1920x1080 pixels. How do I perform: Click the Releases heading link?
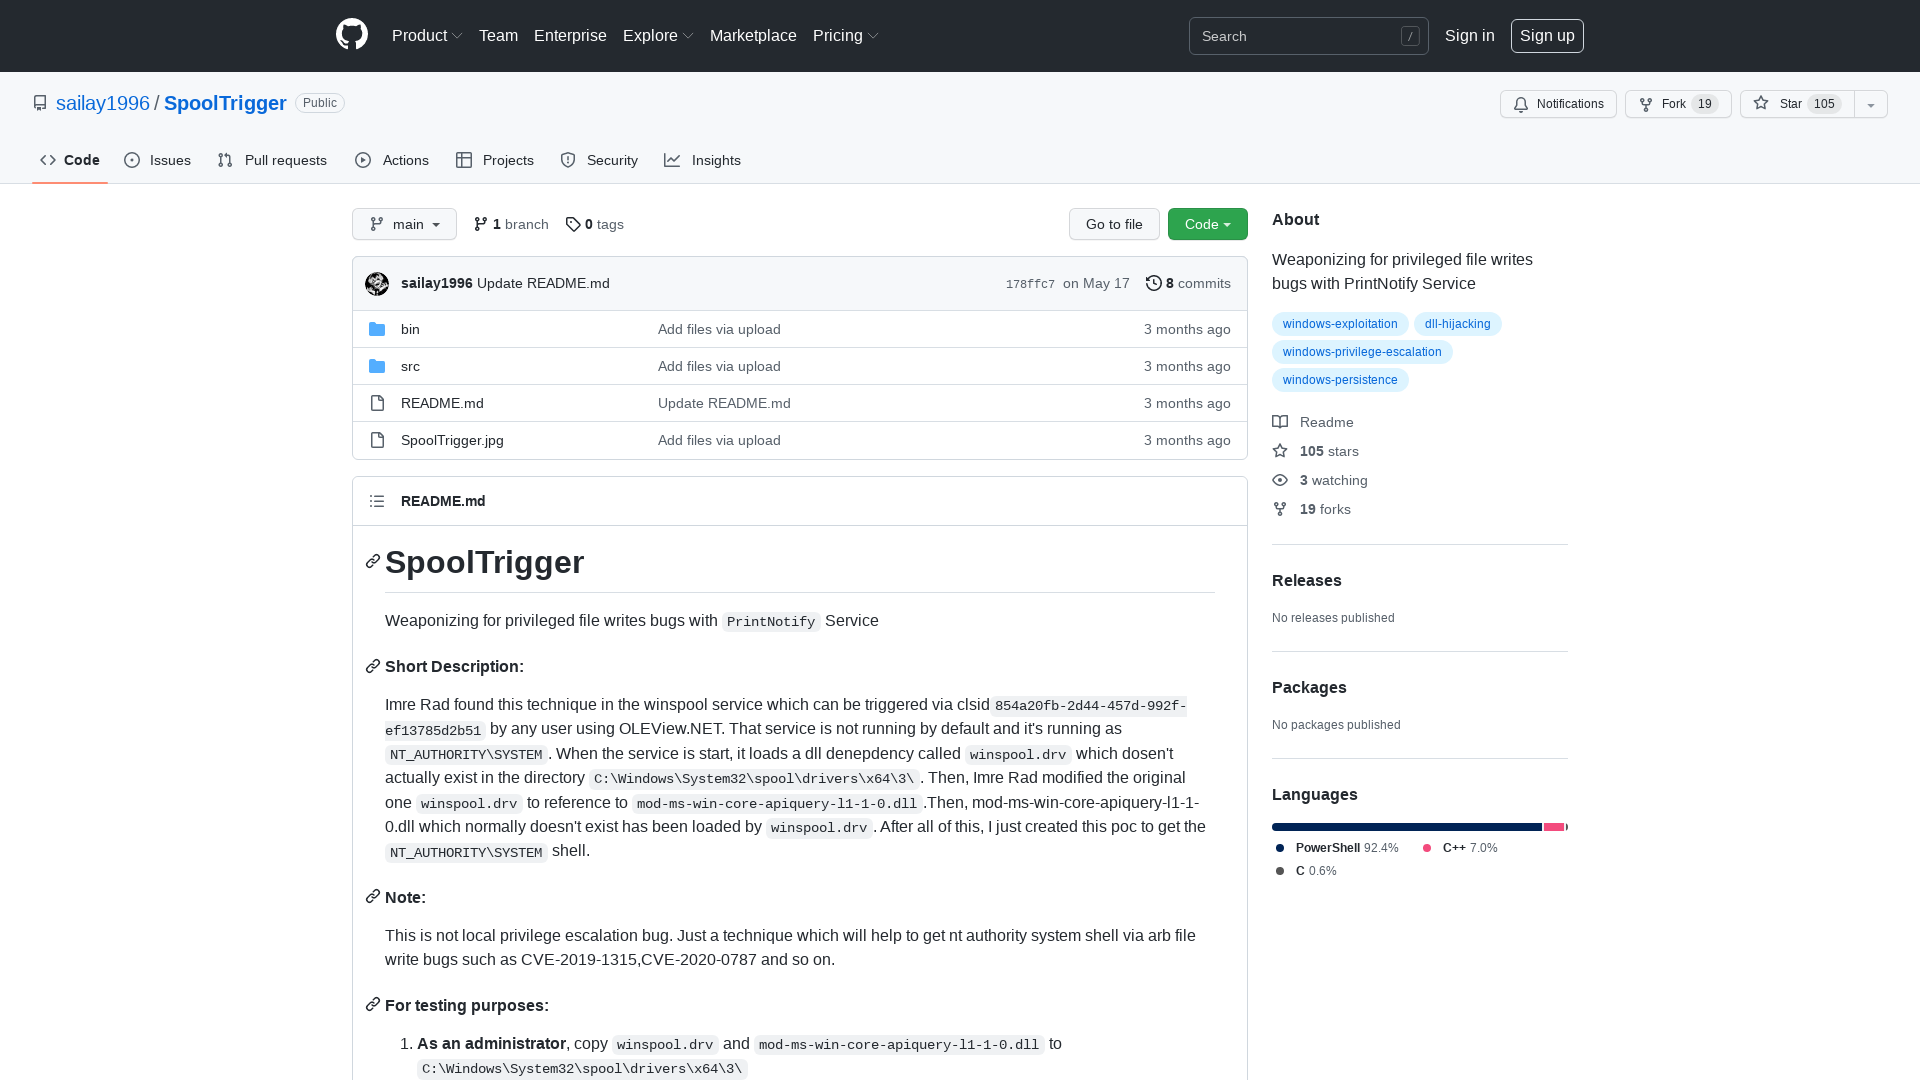1306,580
